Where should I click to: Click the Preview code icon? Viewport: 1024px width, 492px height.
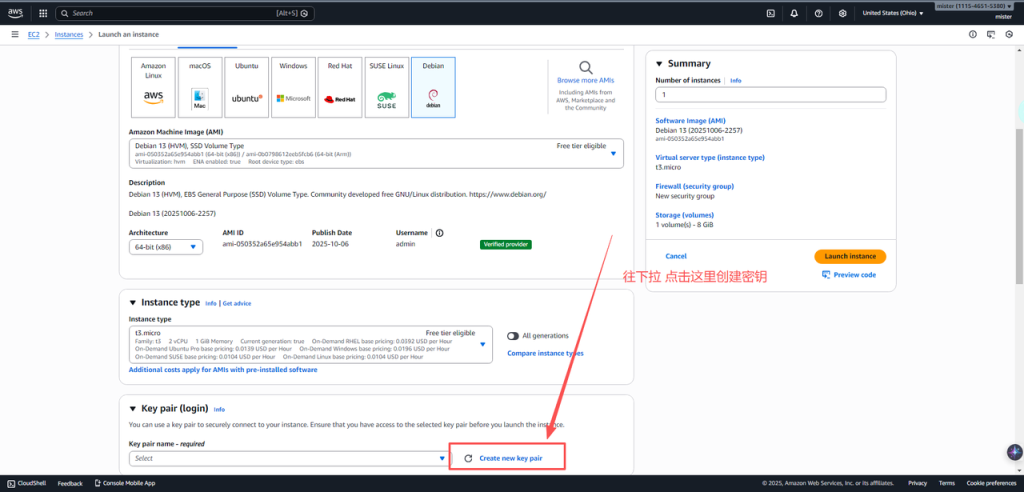825,275
